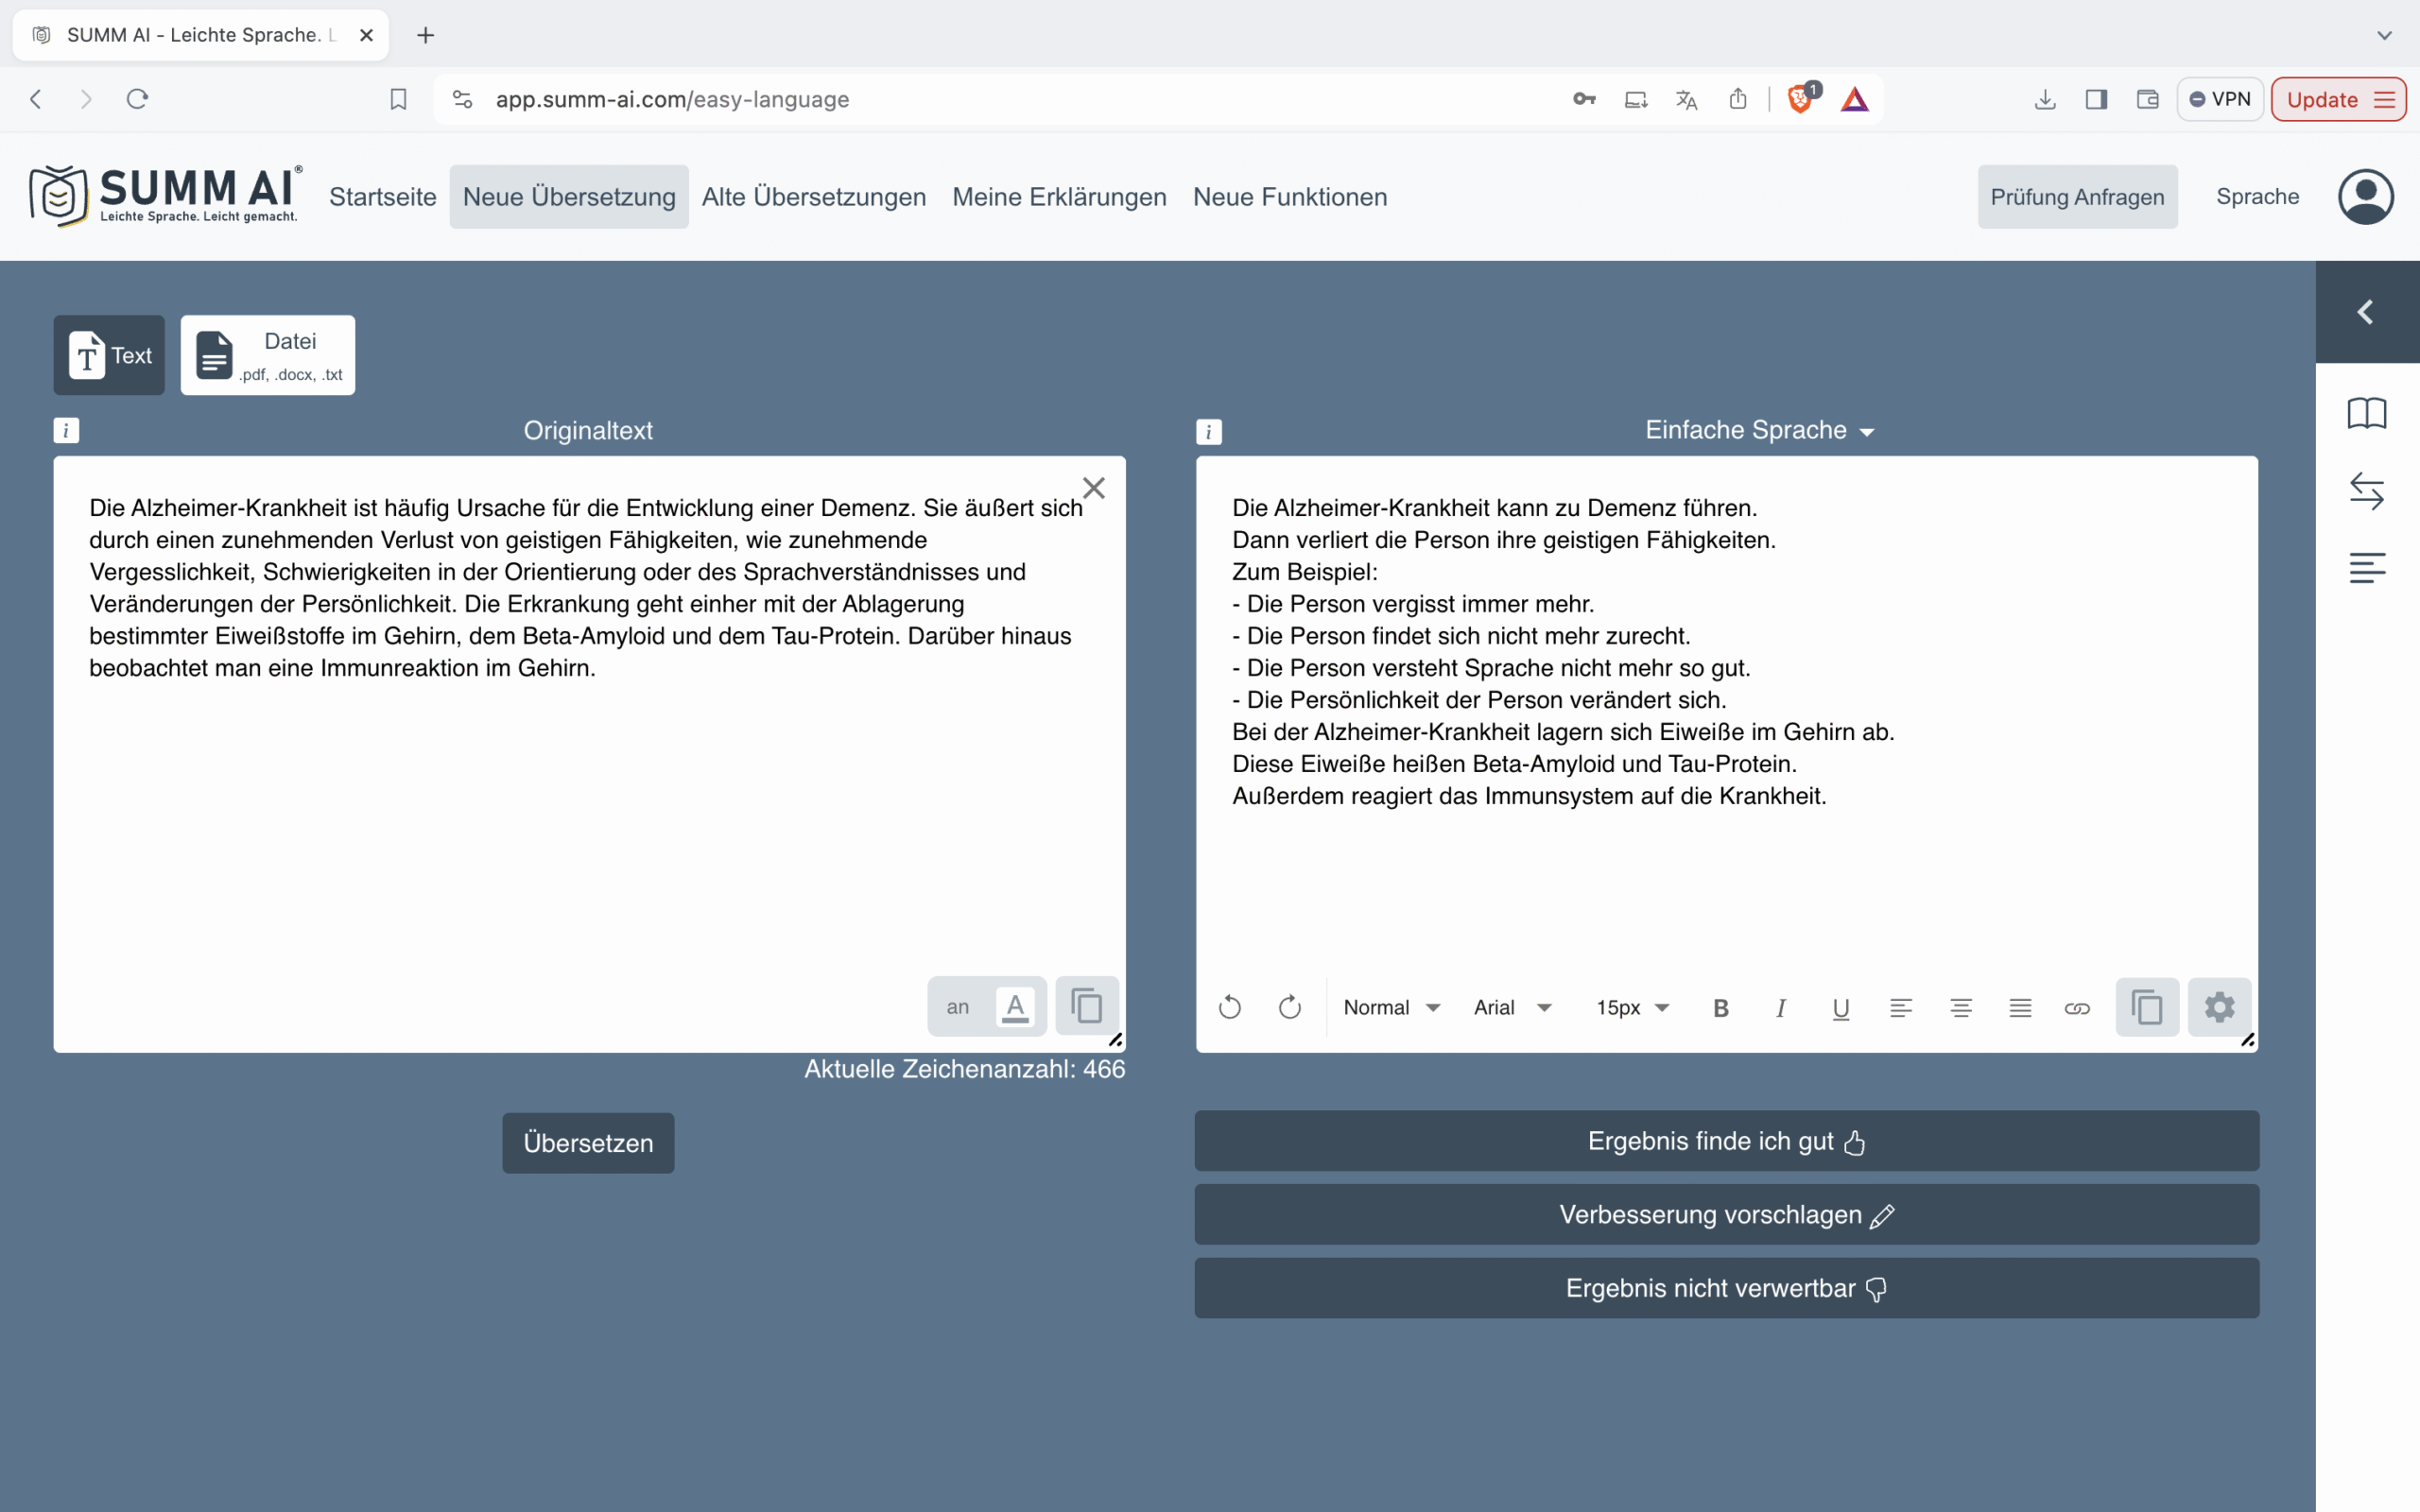The image size is (2420, 1512).
Task: Undo the last edit in the translation editor
Action: (x=1230, y=1008)
